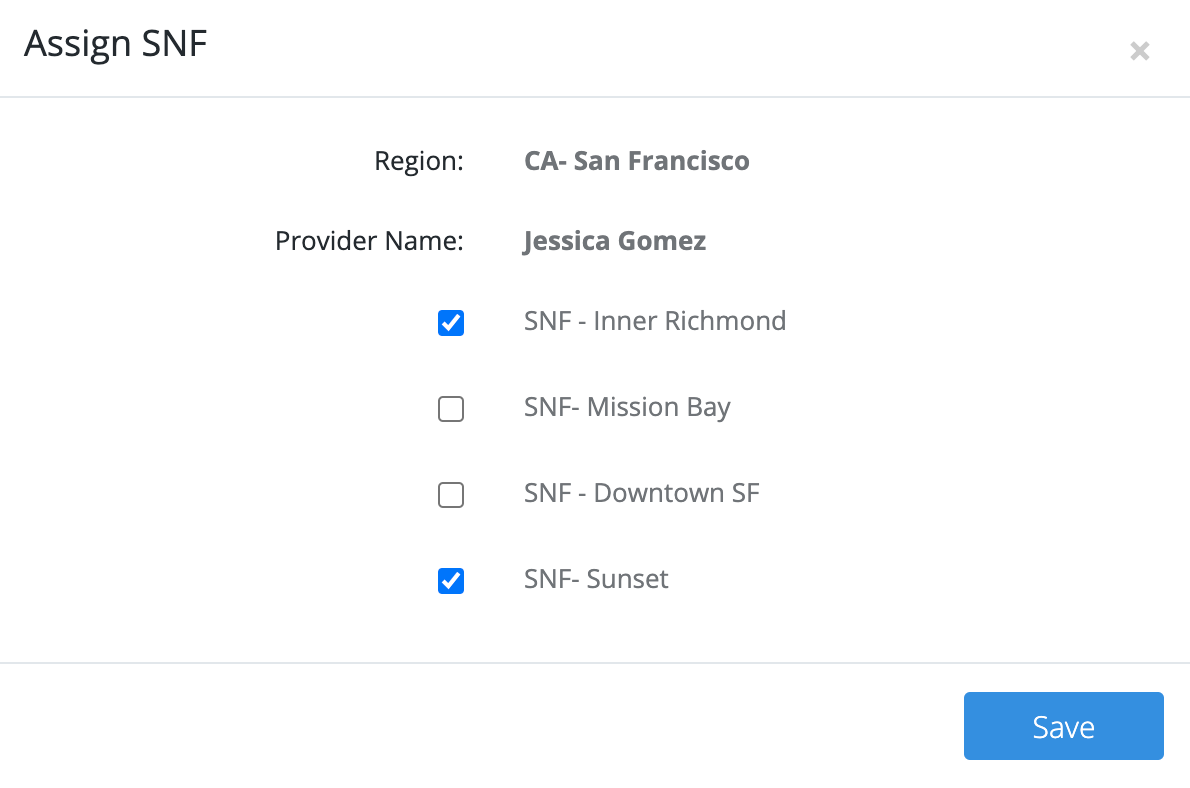Click the 'Assign SNF' dialog title

coord(116,44)
